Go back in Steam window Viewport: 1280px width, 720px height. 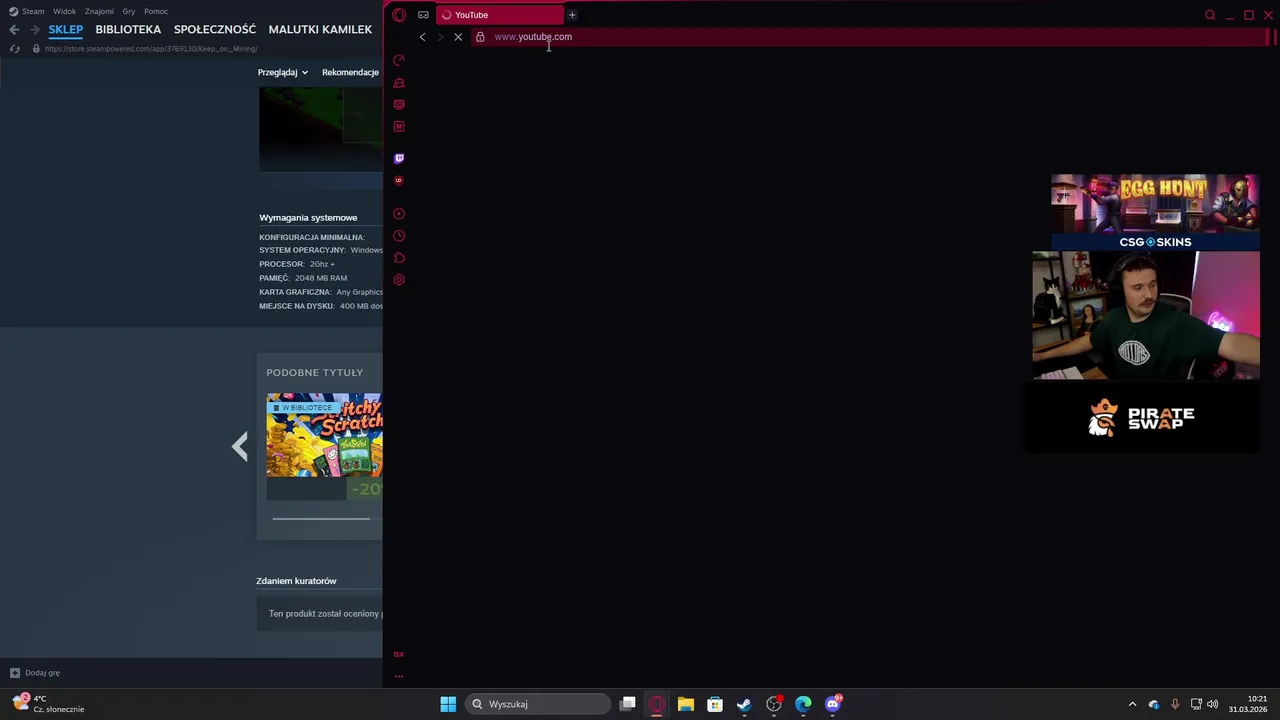coord(14,30)
